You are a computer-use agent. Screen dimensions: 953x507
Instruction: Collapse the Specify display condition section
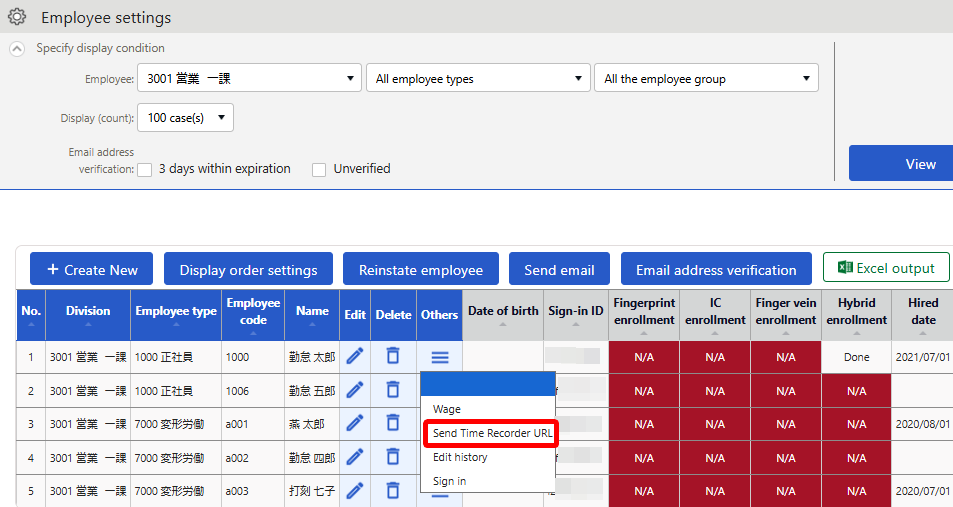click(17, 49)
